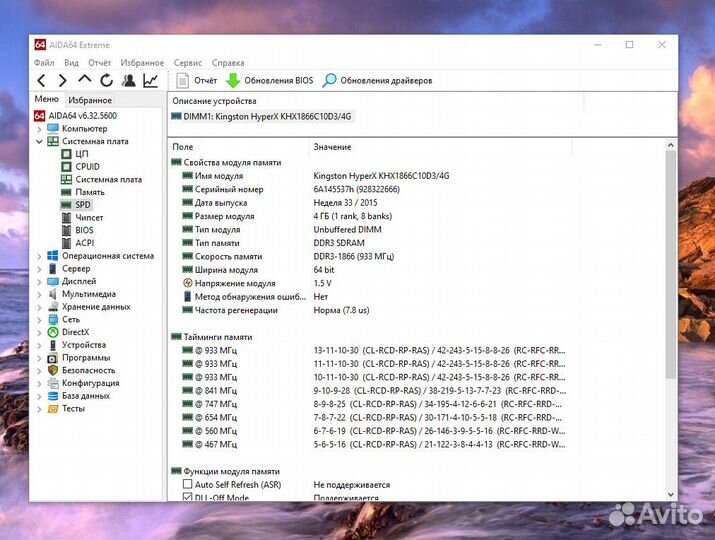Click the Сеть network icon
Screen dimensions: 715x540
coord(53,319)
